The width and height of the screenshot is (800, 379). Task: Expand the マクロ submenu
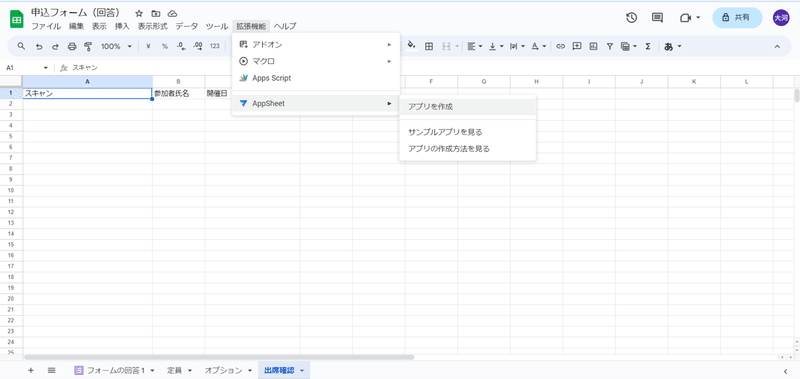point(316,61)
